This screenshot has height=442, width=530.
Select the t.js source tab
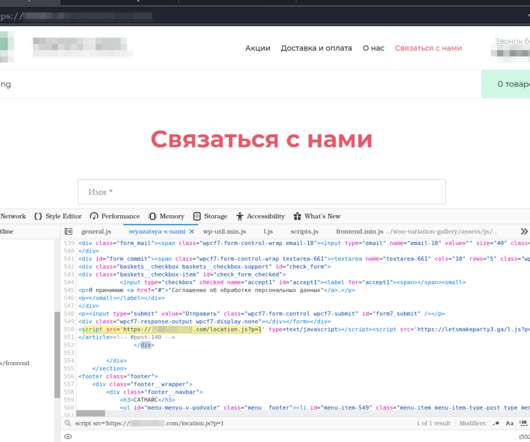(268, 231)
